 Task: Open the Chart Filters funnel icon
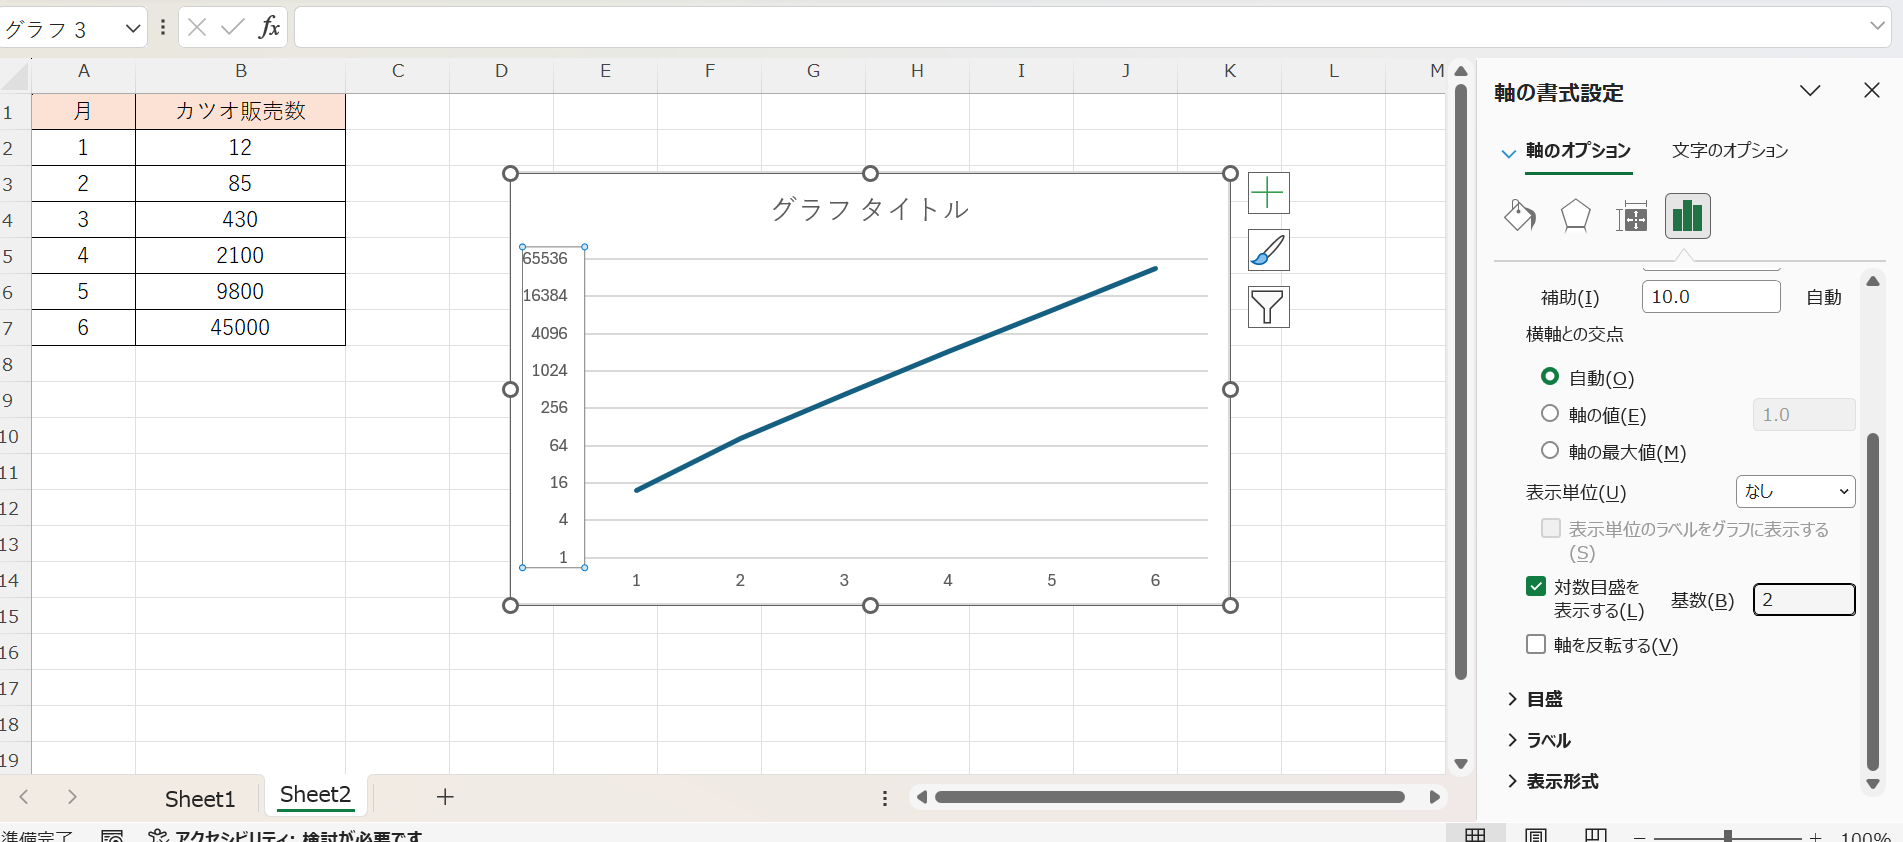[1268, 307]
